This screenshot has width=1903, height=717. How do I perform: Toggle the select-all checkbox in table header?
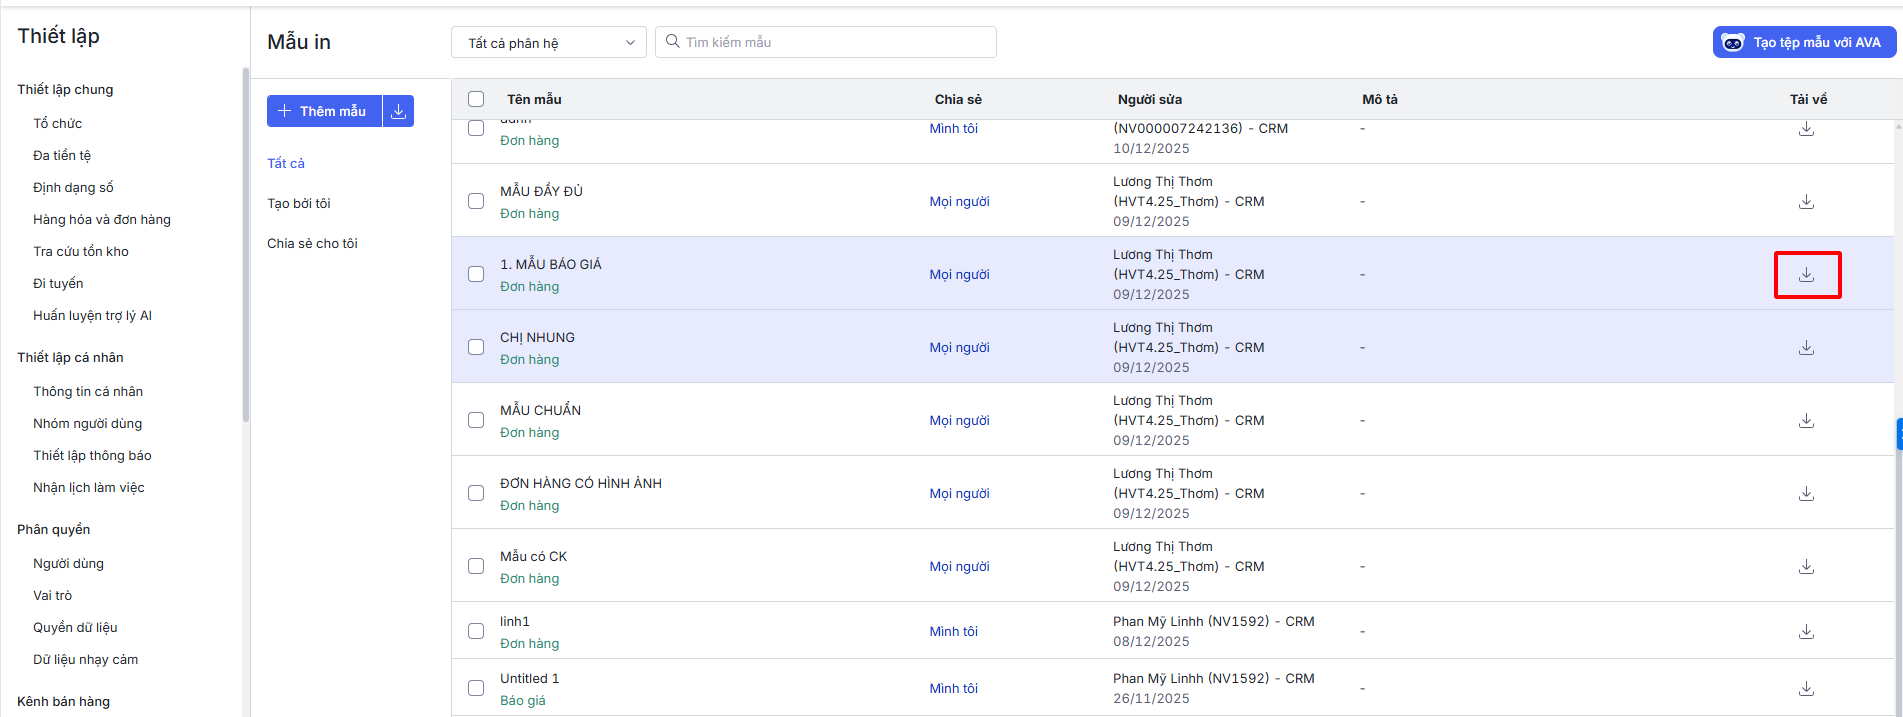click(x=476, y=99)
